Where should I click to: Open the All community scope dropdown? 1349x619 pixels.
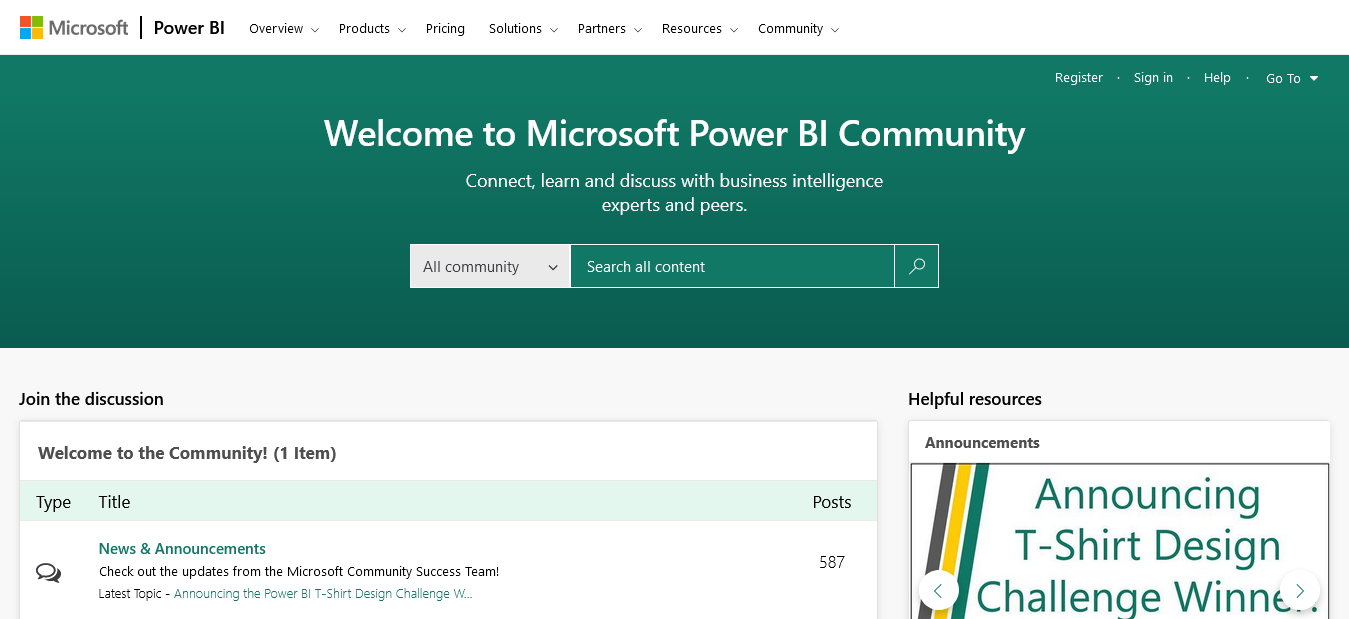490,266
